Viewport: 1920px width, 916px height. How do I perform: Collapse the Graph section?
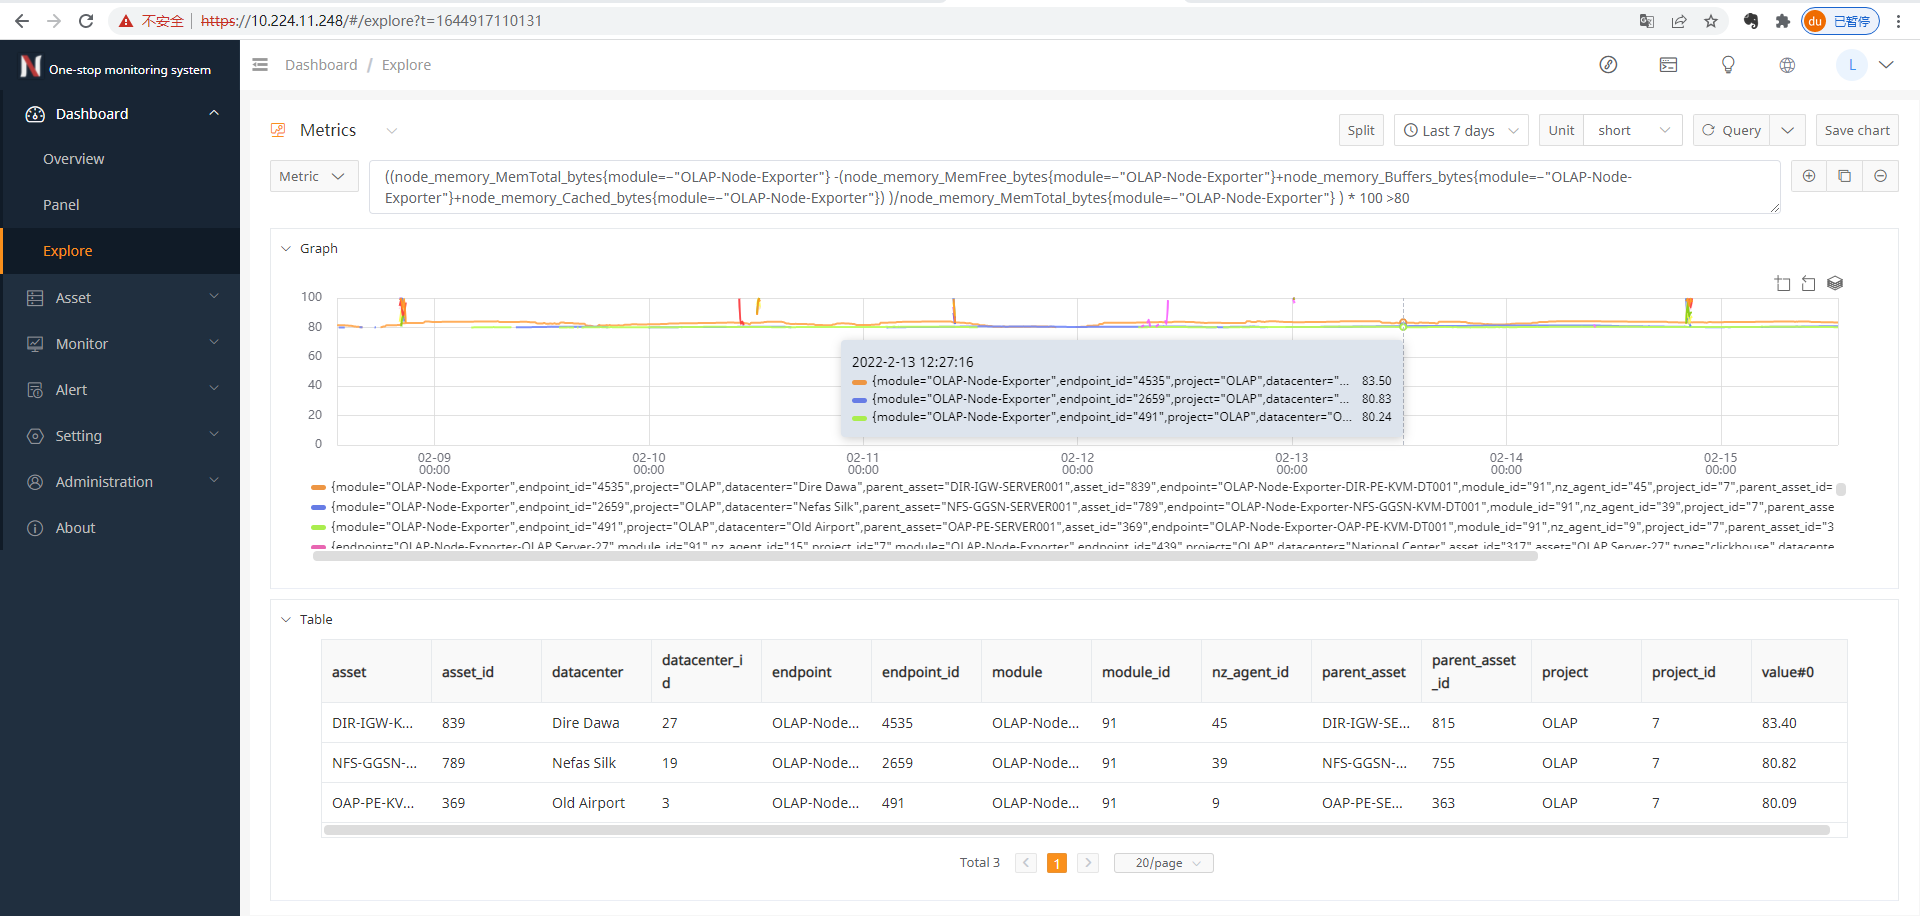(286, 248)
